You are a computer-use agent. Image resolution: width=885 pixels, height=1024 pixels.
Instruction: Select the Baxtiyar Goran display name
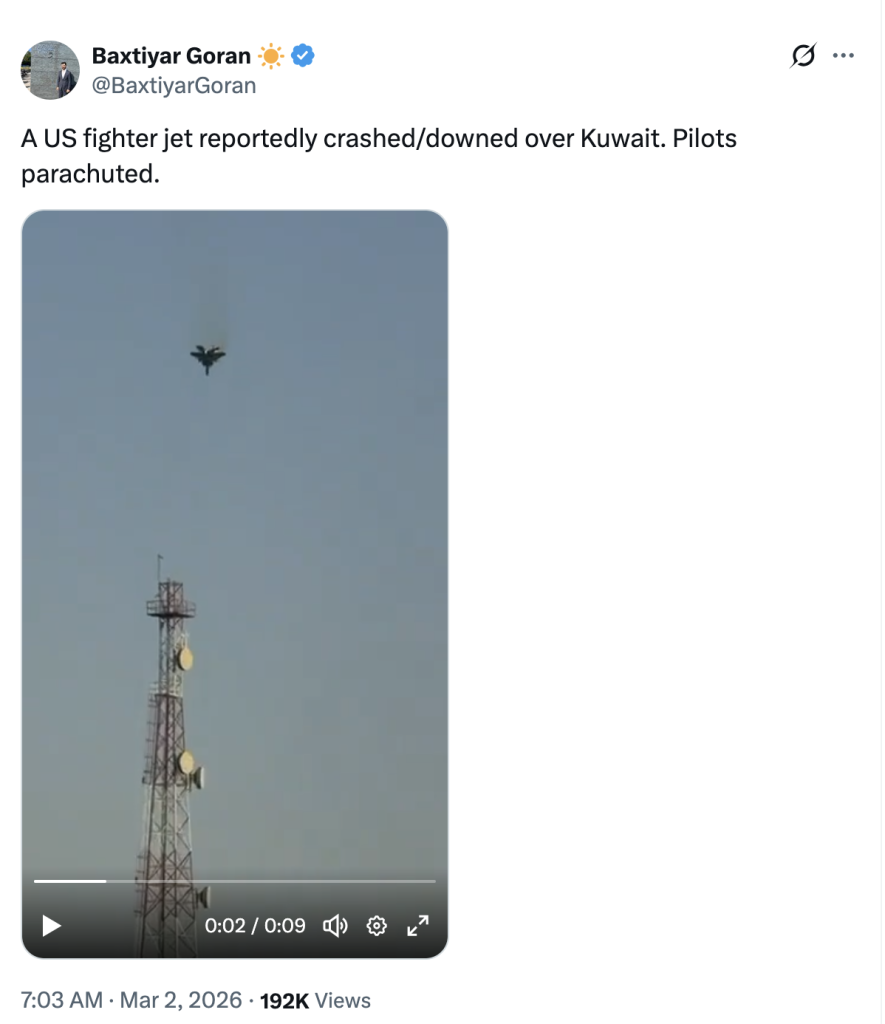pyautogui.click(x=170, y=56)
